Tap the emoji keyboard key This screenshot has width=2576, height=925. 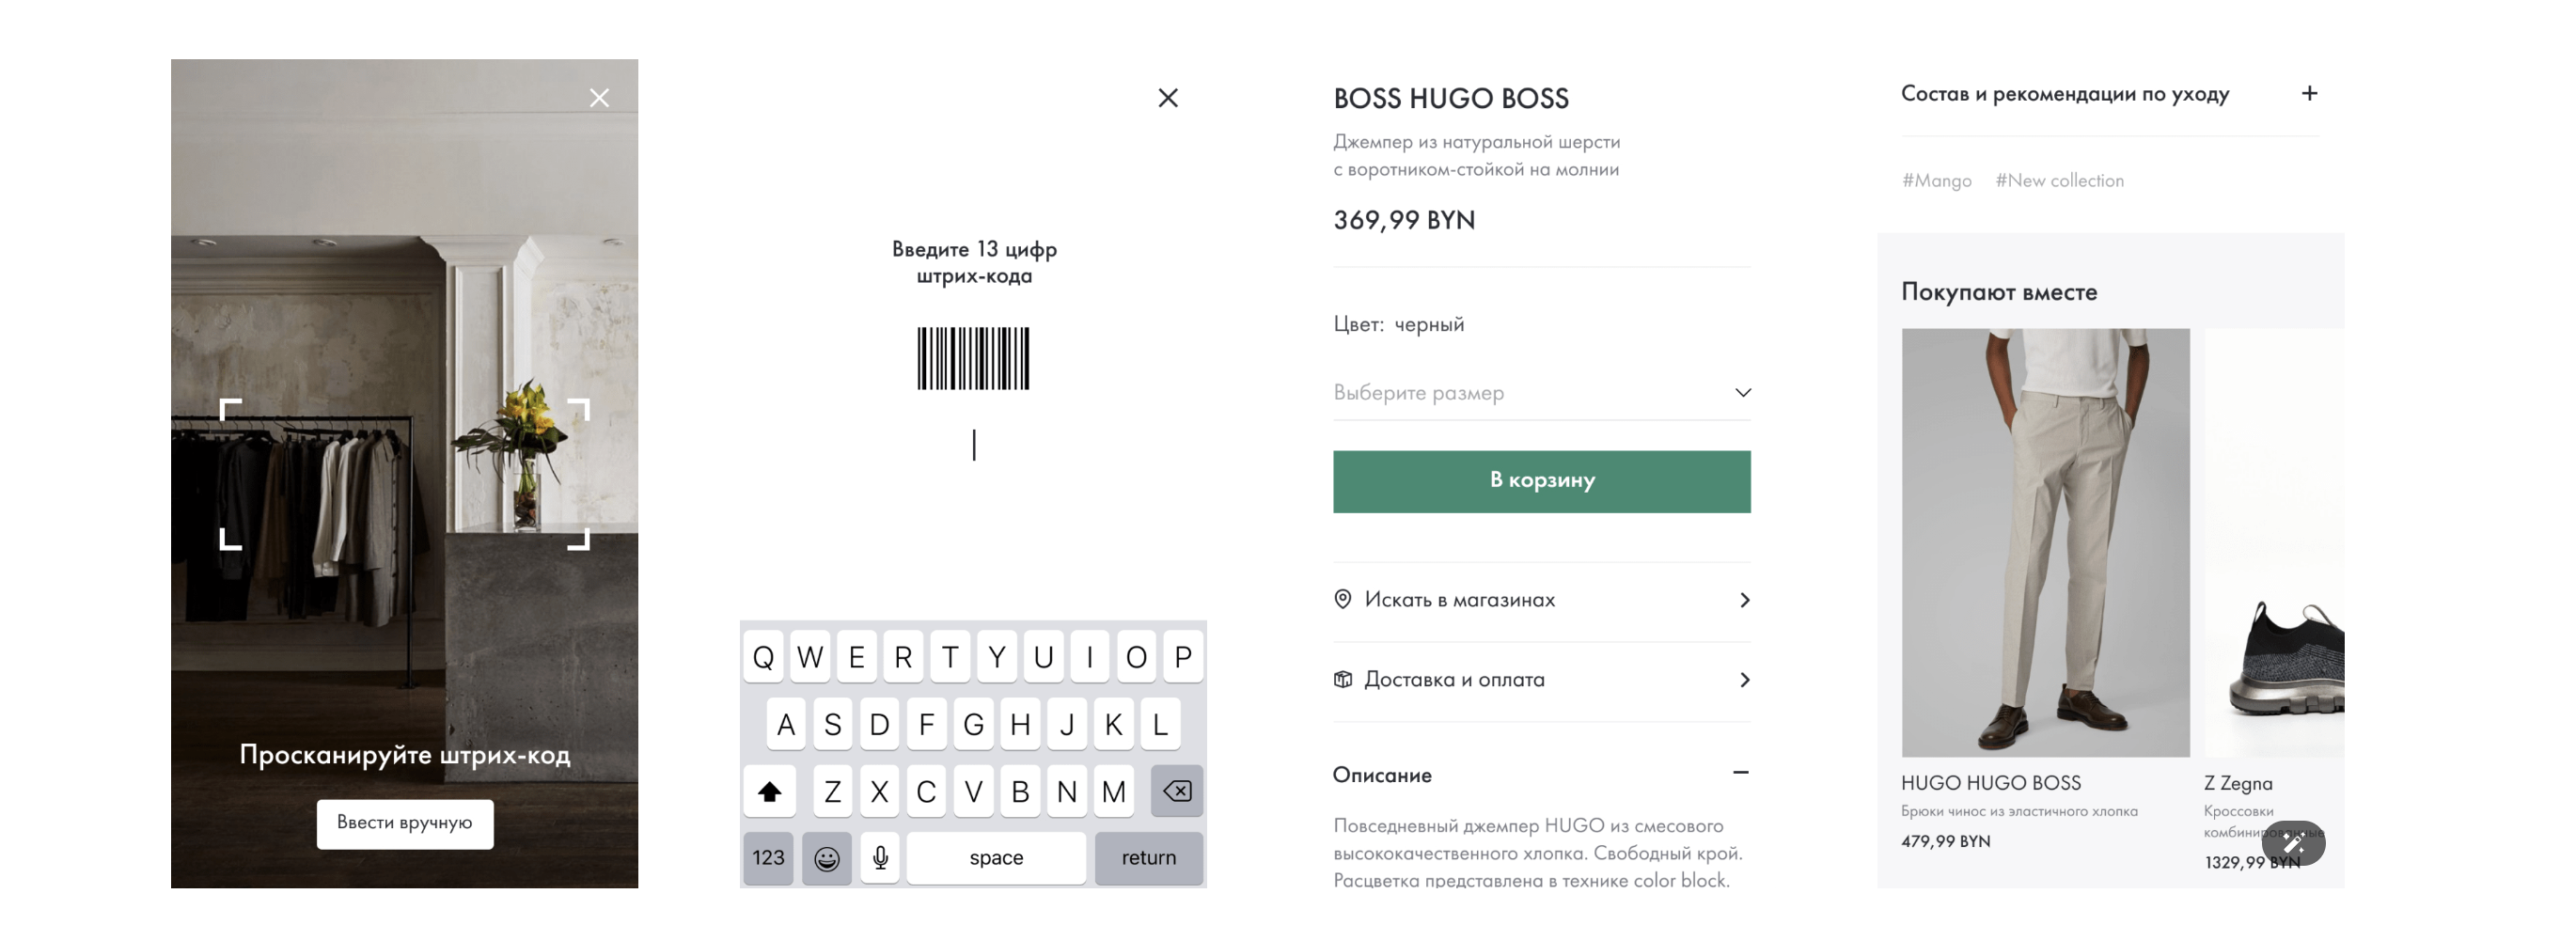[x=826, y=858]
